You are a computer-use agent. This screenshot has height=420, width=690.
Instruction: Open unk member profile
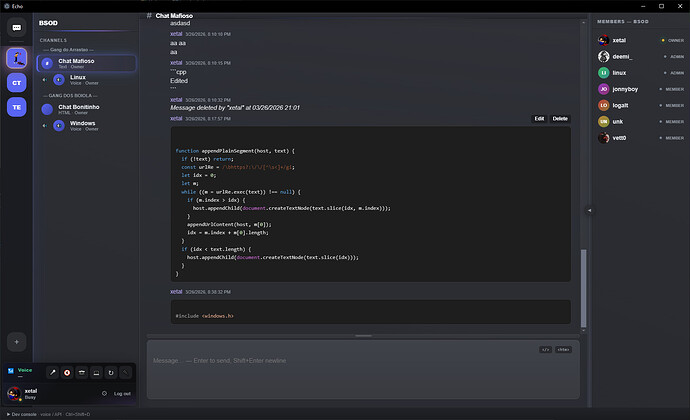(x=641, y=122)
